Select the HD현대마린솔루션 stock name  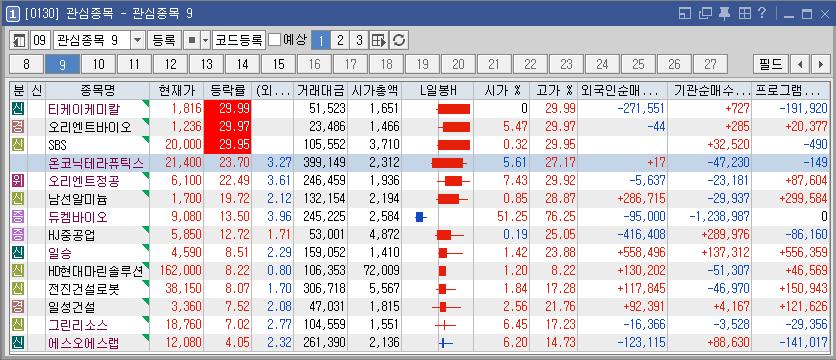[95, 271]
